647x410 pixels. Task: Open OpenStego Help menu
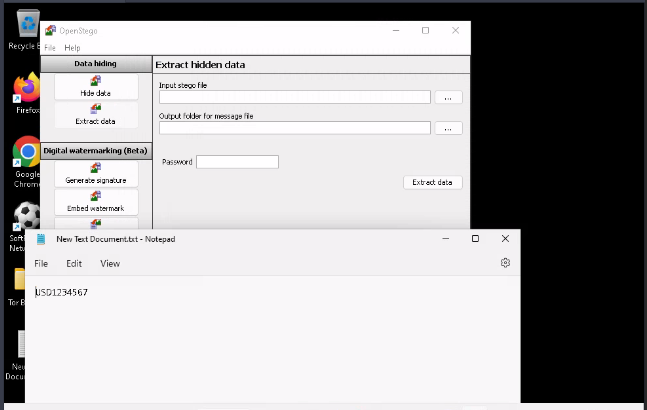click(x=72, y=48)
